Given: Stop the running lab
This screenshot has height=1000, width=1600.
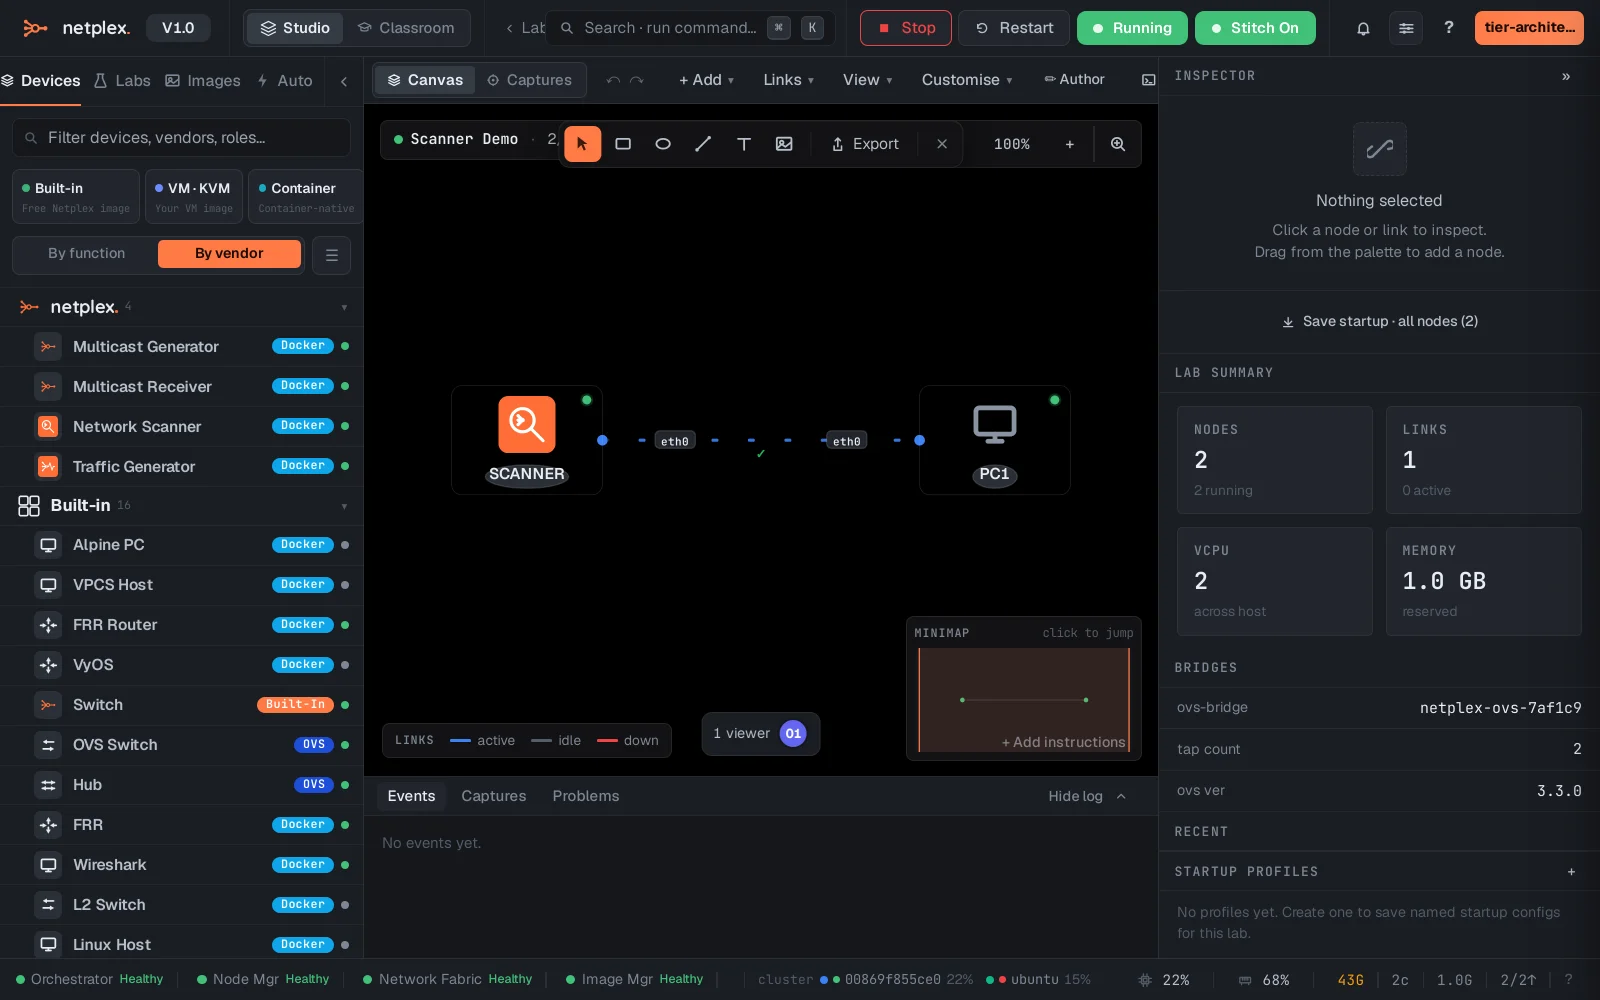Looking at the screenshot, I should tap(906, 28).
